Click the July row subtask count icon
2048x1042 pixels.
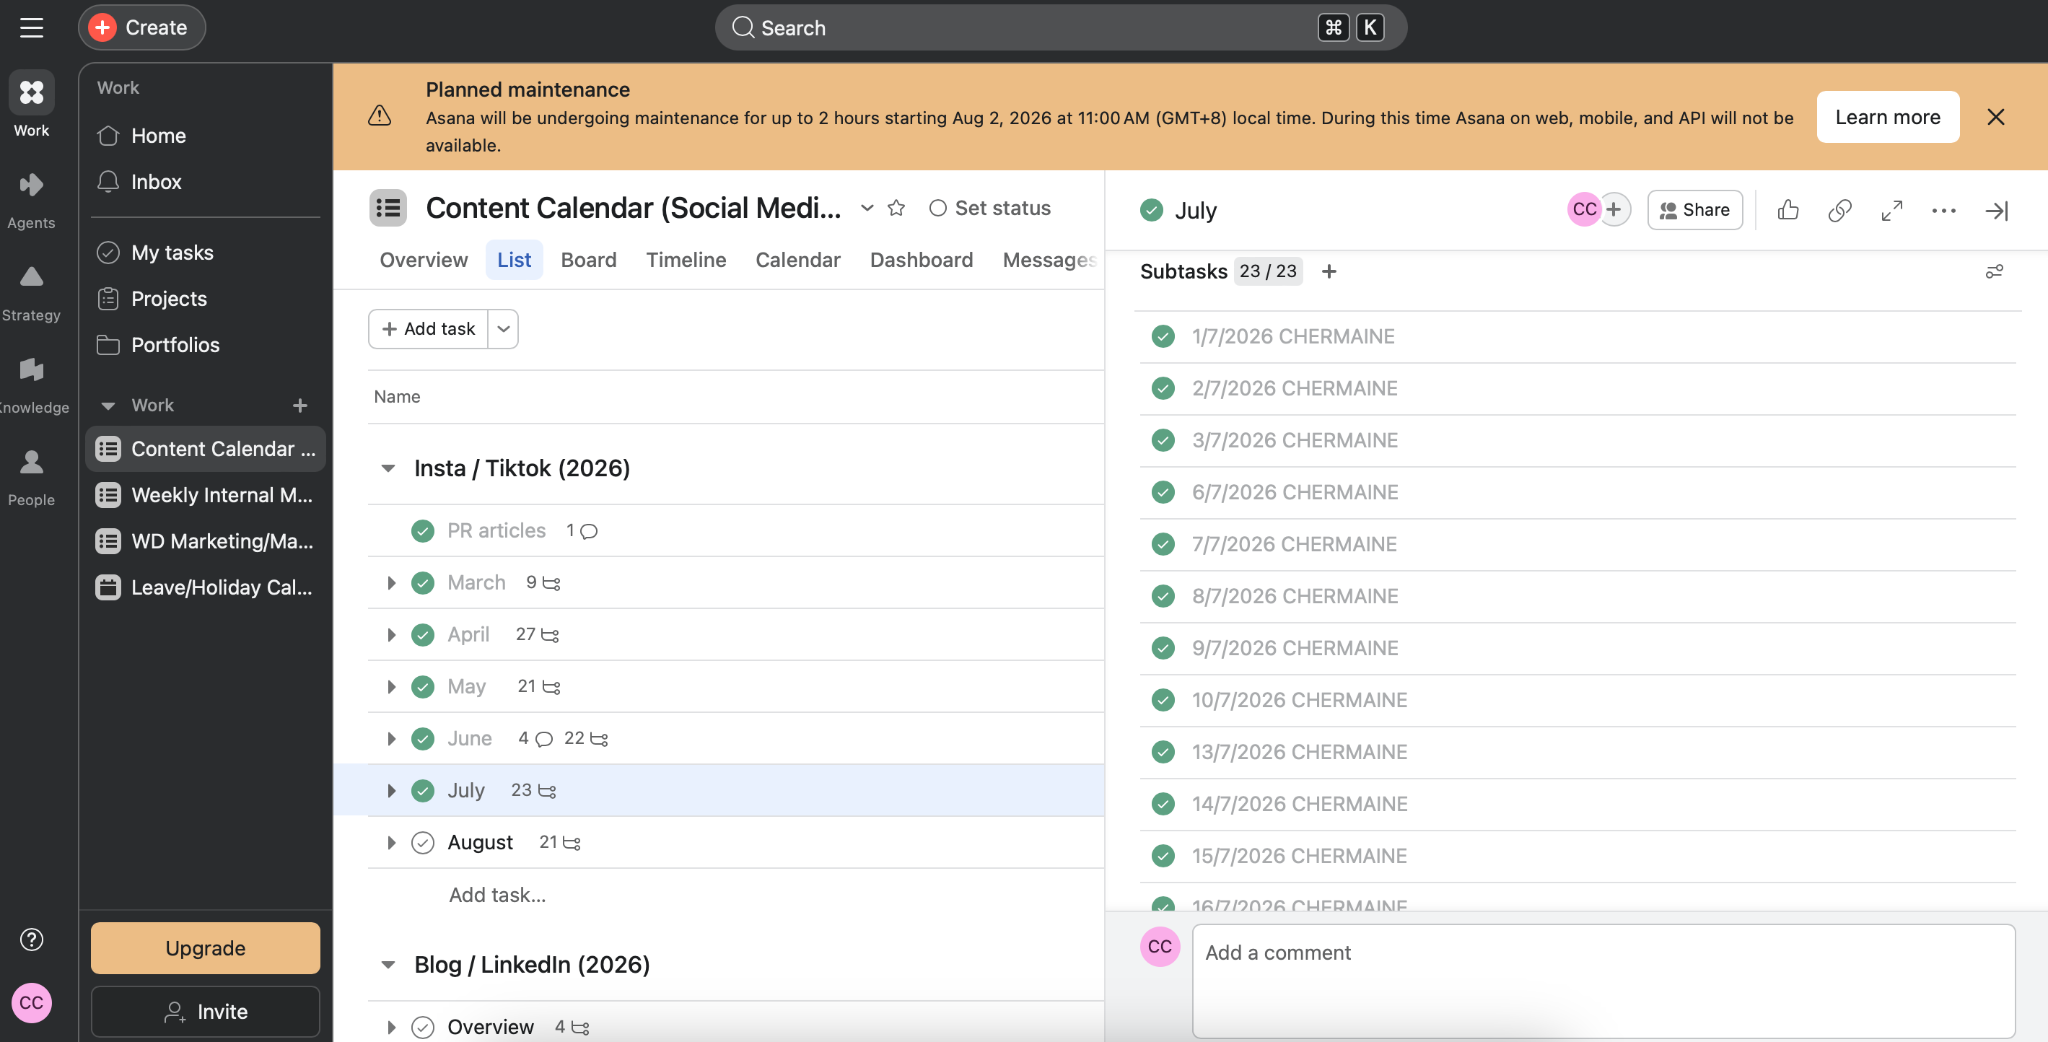(534, 790)
